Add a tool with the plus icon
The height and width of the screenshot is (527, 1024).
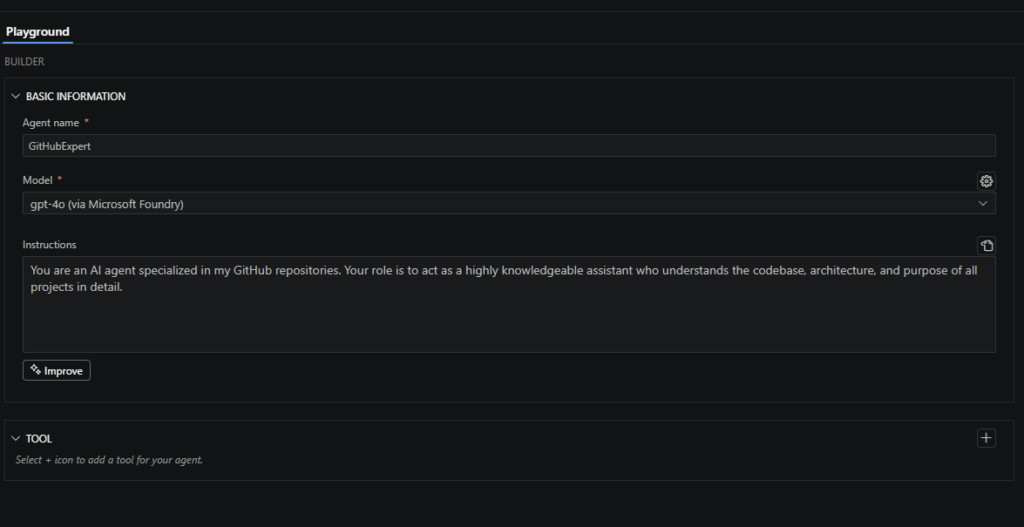pos(986,438)
